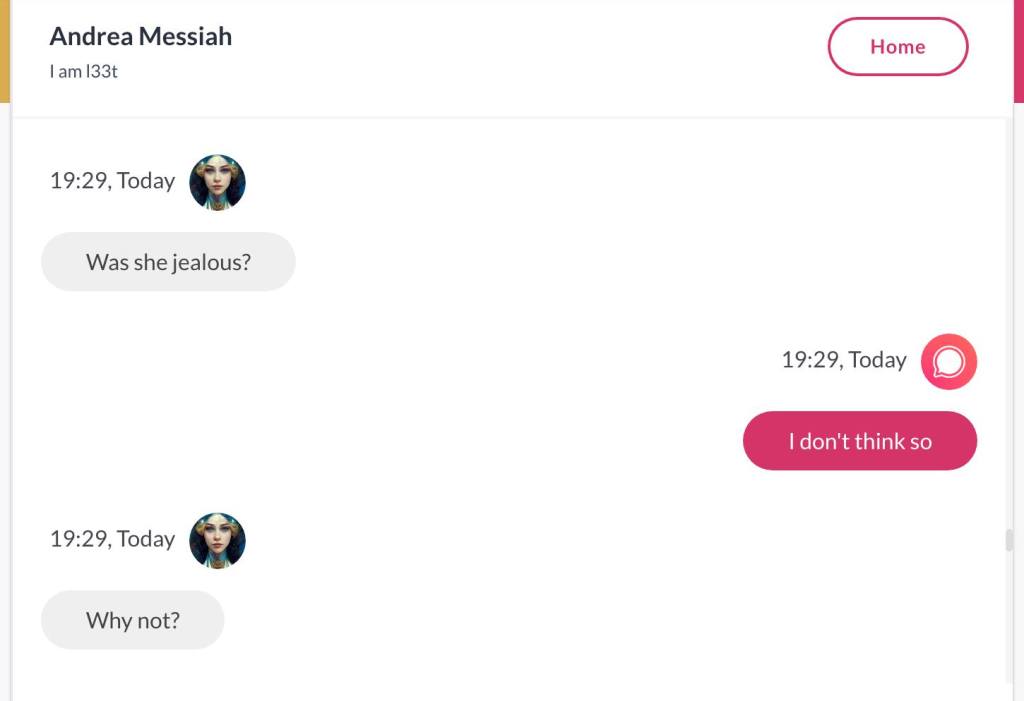This screenshot has width=1024, height=701.
Task: Click the timestamp above 'Was she jealous?'
Action: 112,181
